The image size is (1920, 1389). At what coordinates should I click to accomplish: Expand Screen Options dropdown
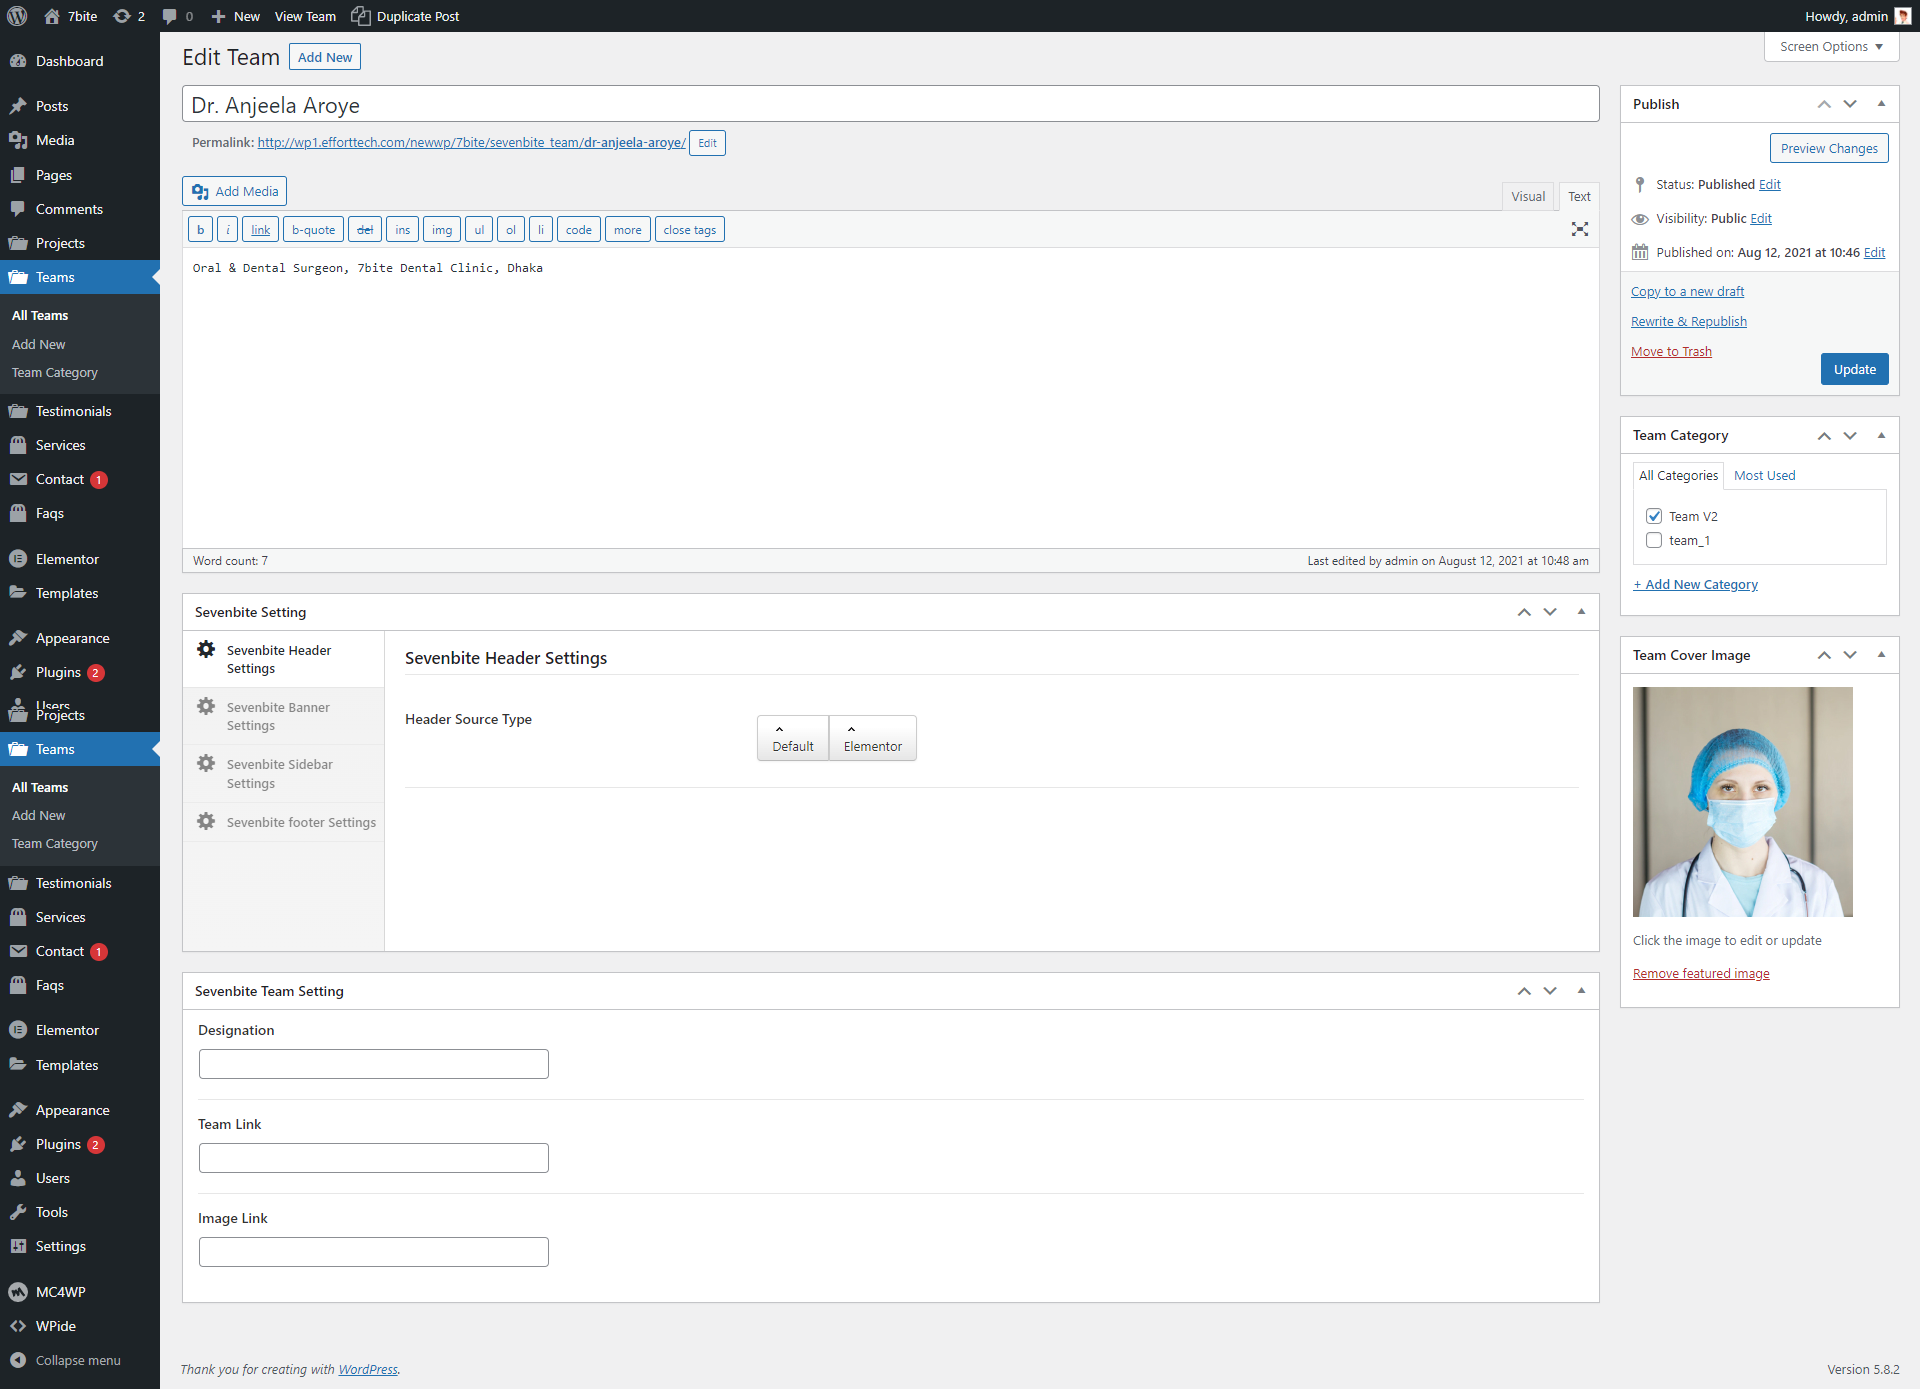(x=1831, y=47)
